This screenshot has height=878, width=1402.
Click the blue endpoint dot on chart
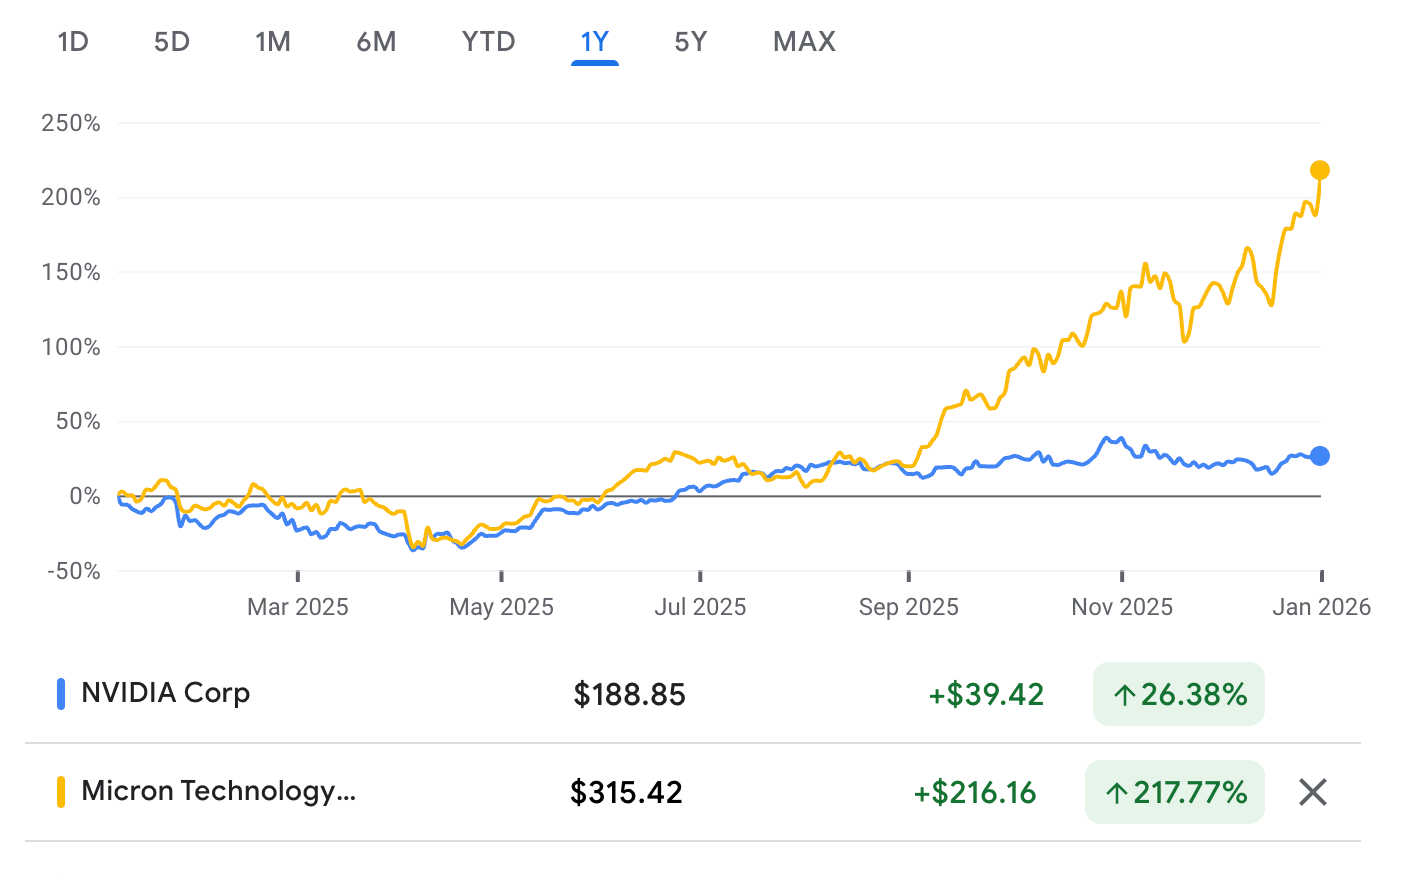(1320, 456)
